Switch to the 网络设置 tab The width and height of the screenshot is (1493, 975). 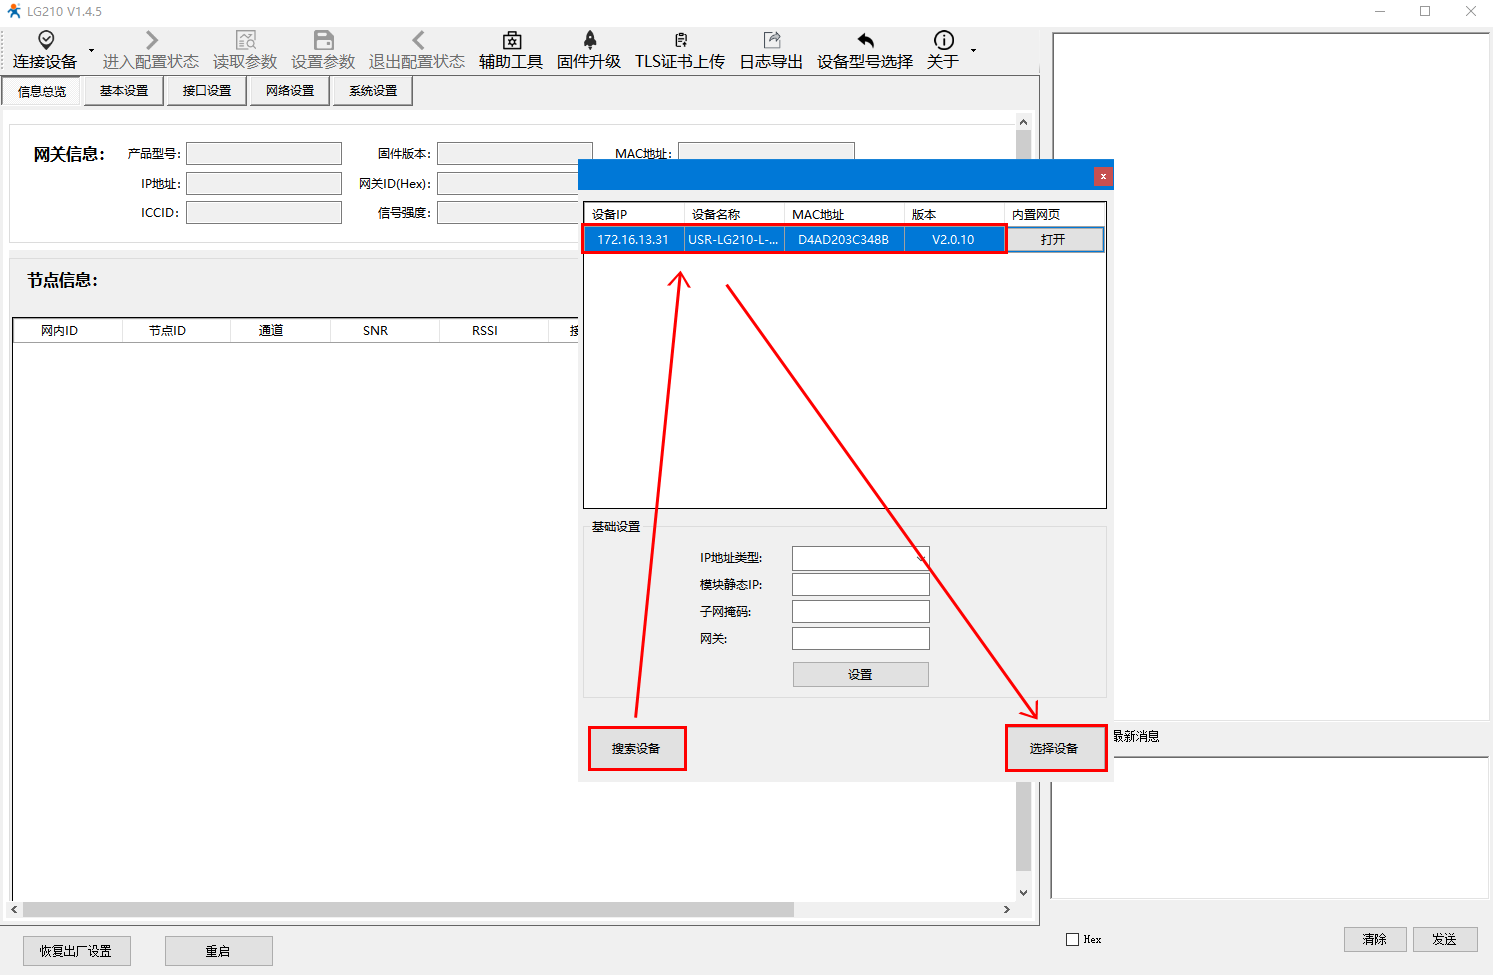coord(290,91)
